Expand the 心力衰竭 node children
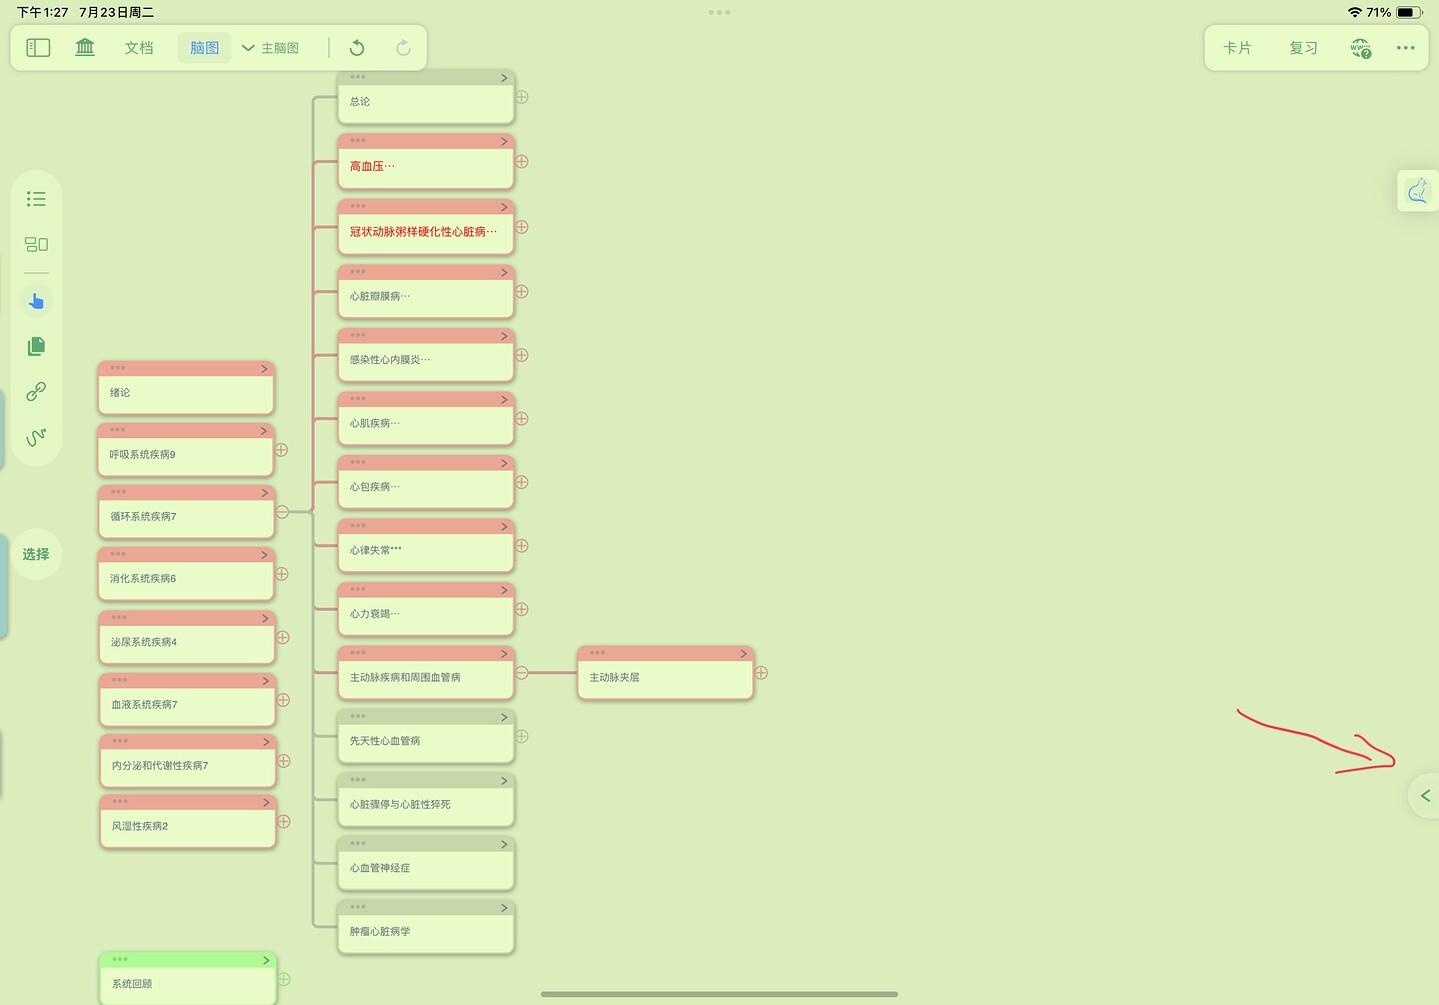Image resolution: width=1439 pixels, height=1005 pixels. pos(522,609)
